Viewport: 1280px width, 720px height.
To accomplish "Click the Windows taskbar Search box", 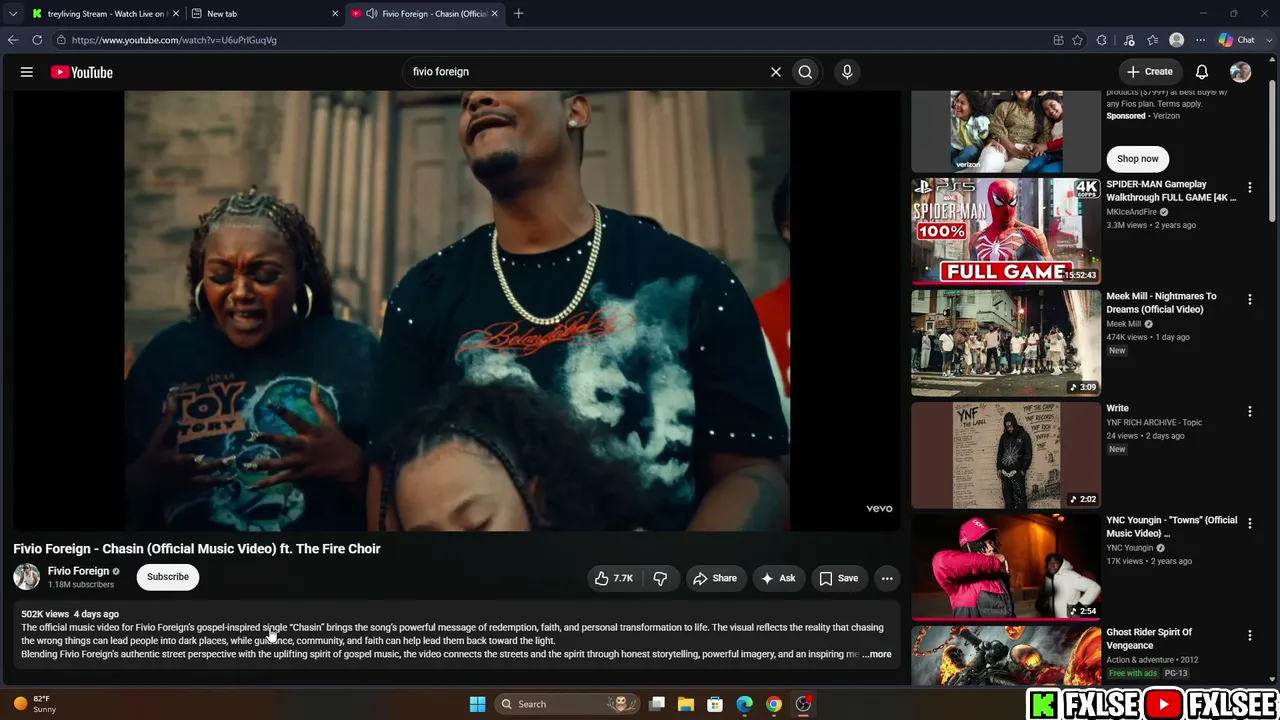I will (565, 704).
